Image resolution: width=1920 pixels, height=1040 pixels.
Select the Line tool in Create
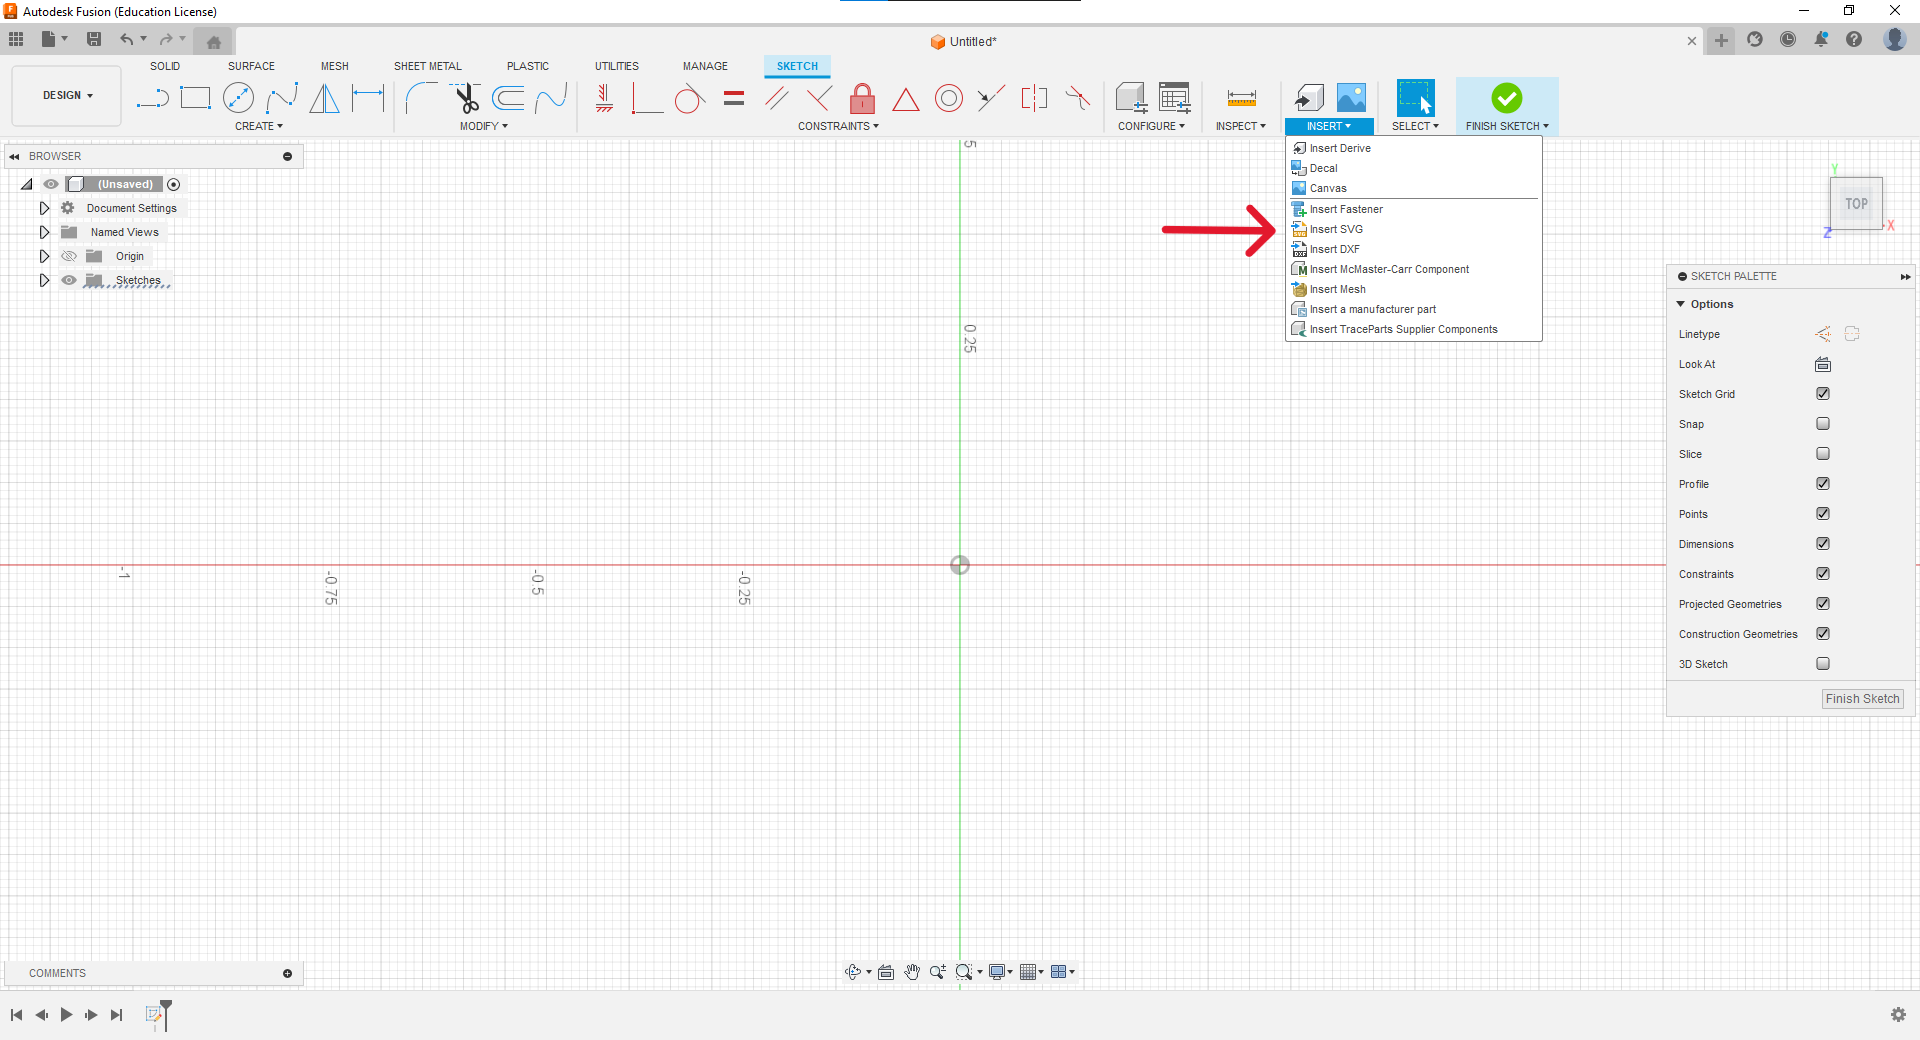pos(152,98)
